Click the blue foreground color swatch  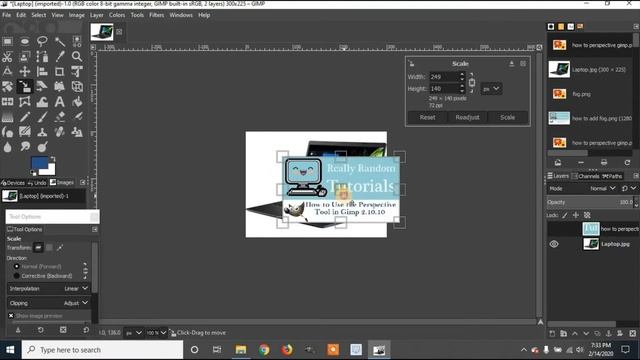click(39, 162)
